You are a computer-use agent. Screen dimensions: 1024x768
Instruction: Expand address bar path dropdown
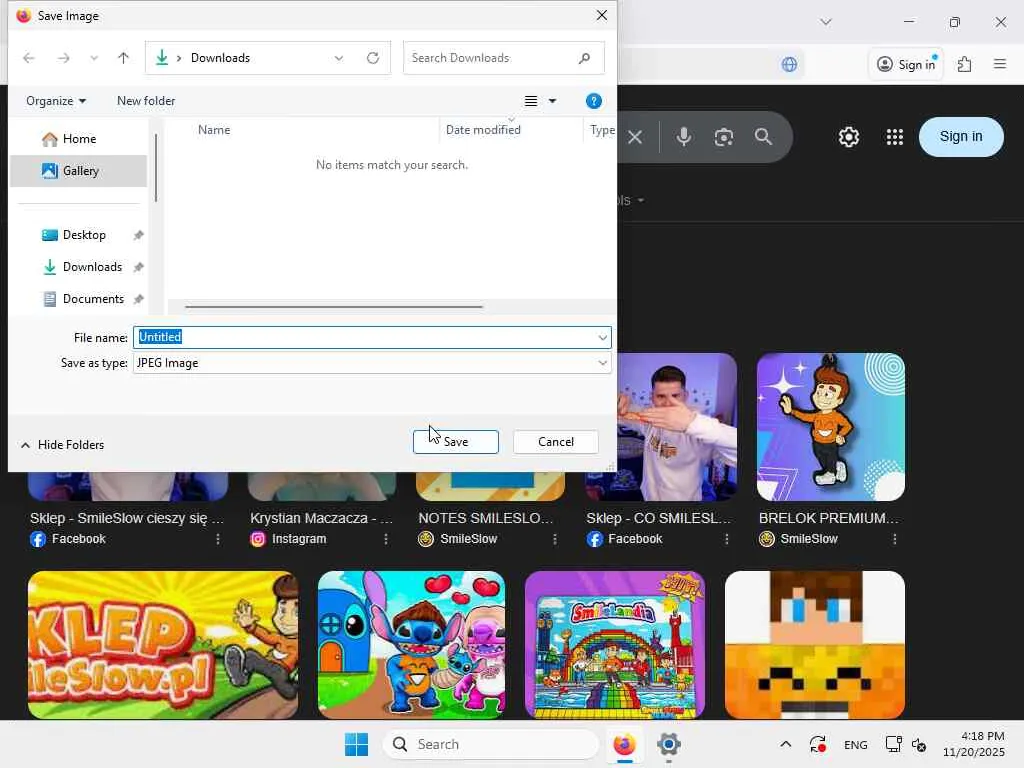[x=338, y=58]
